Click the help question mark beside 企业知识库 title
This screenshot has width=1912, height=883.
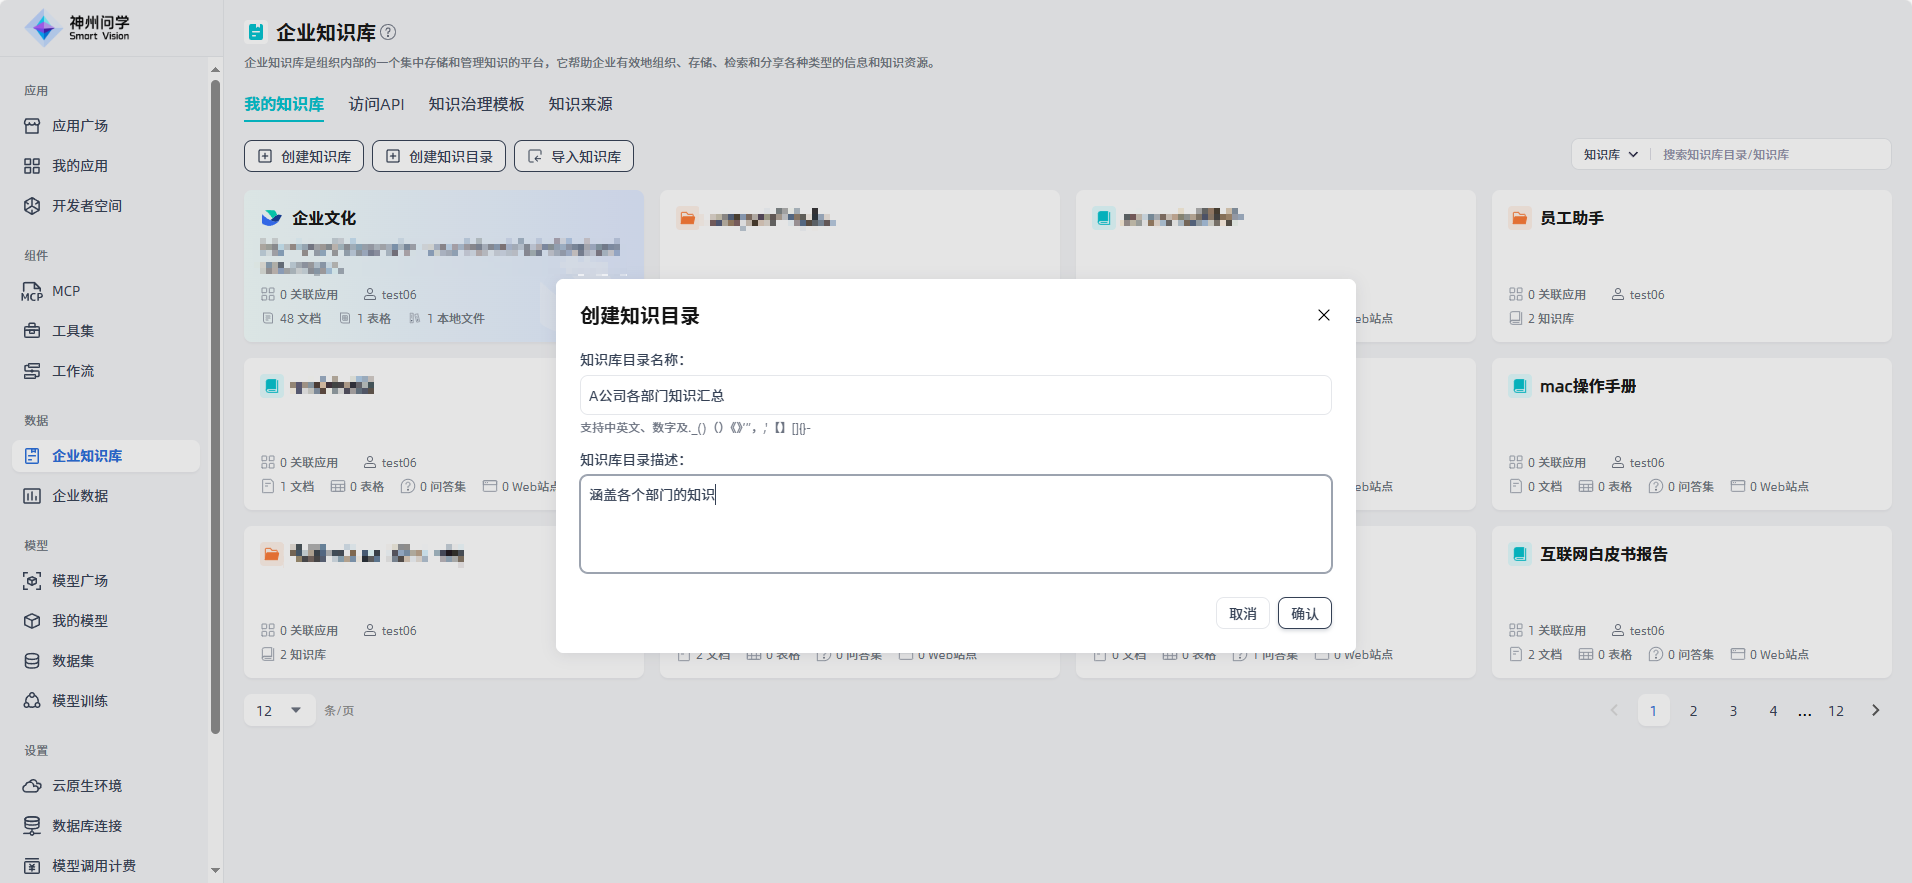388,32
